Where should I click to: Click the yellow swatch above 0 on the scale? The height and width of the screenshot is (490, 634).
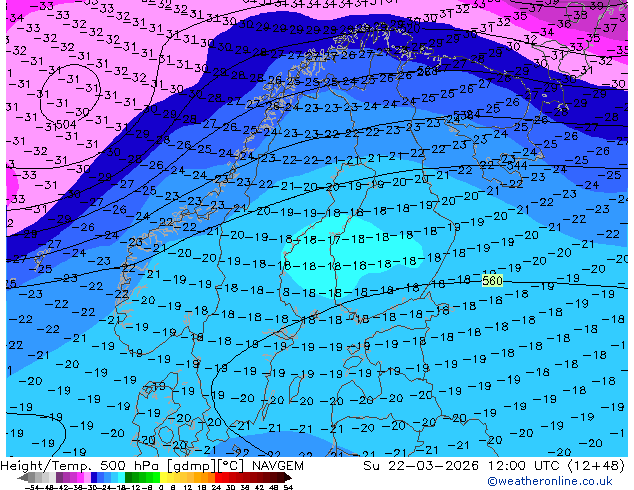pos(163,478)
